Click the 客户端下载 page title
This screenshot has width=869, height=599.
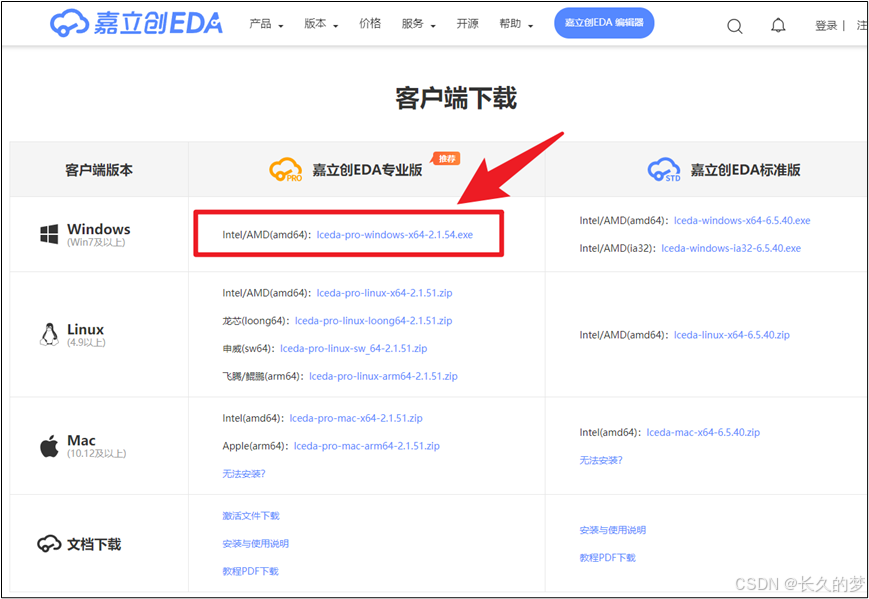click(456, 99)
